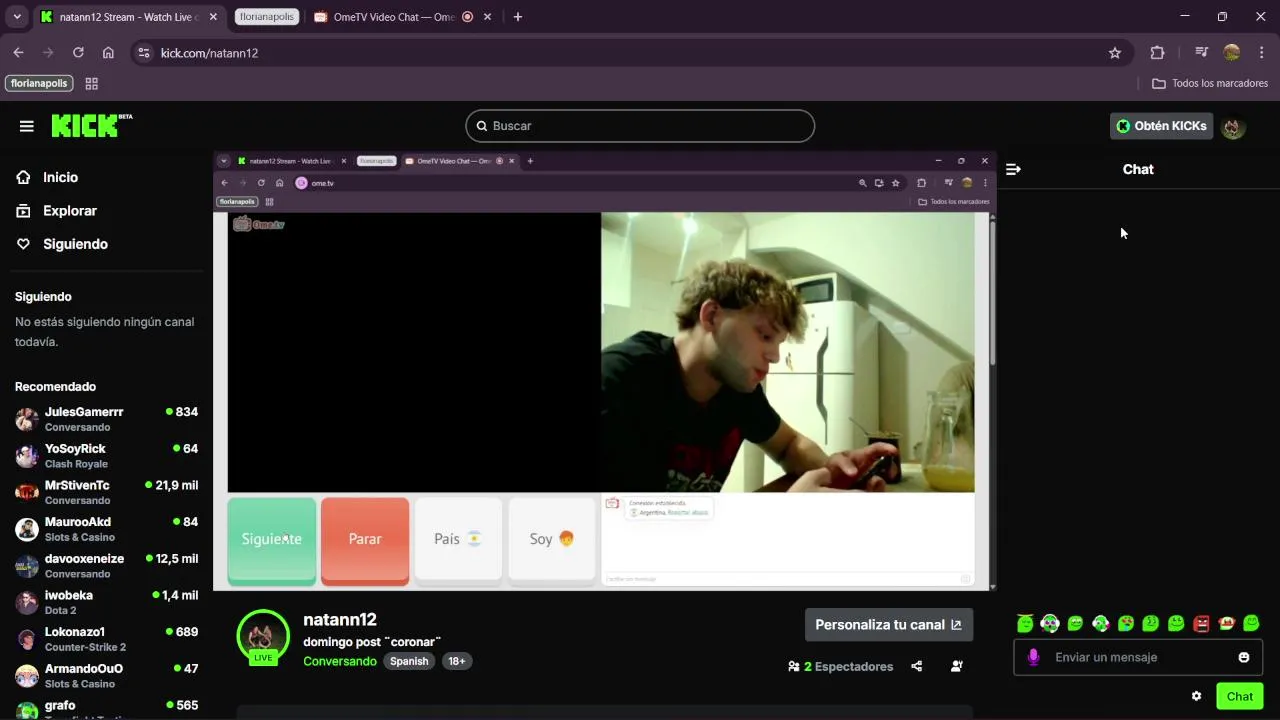Click the browser home icon

108,53
